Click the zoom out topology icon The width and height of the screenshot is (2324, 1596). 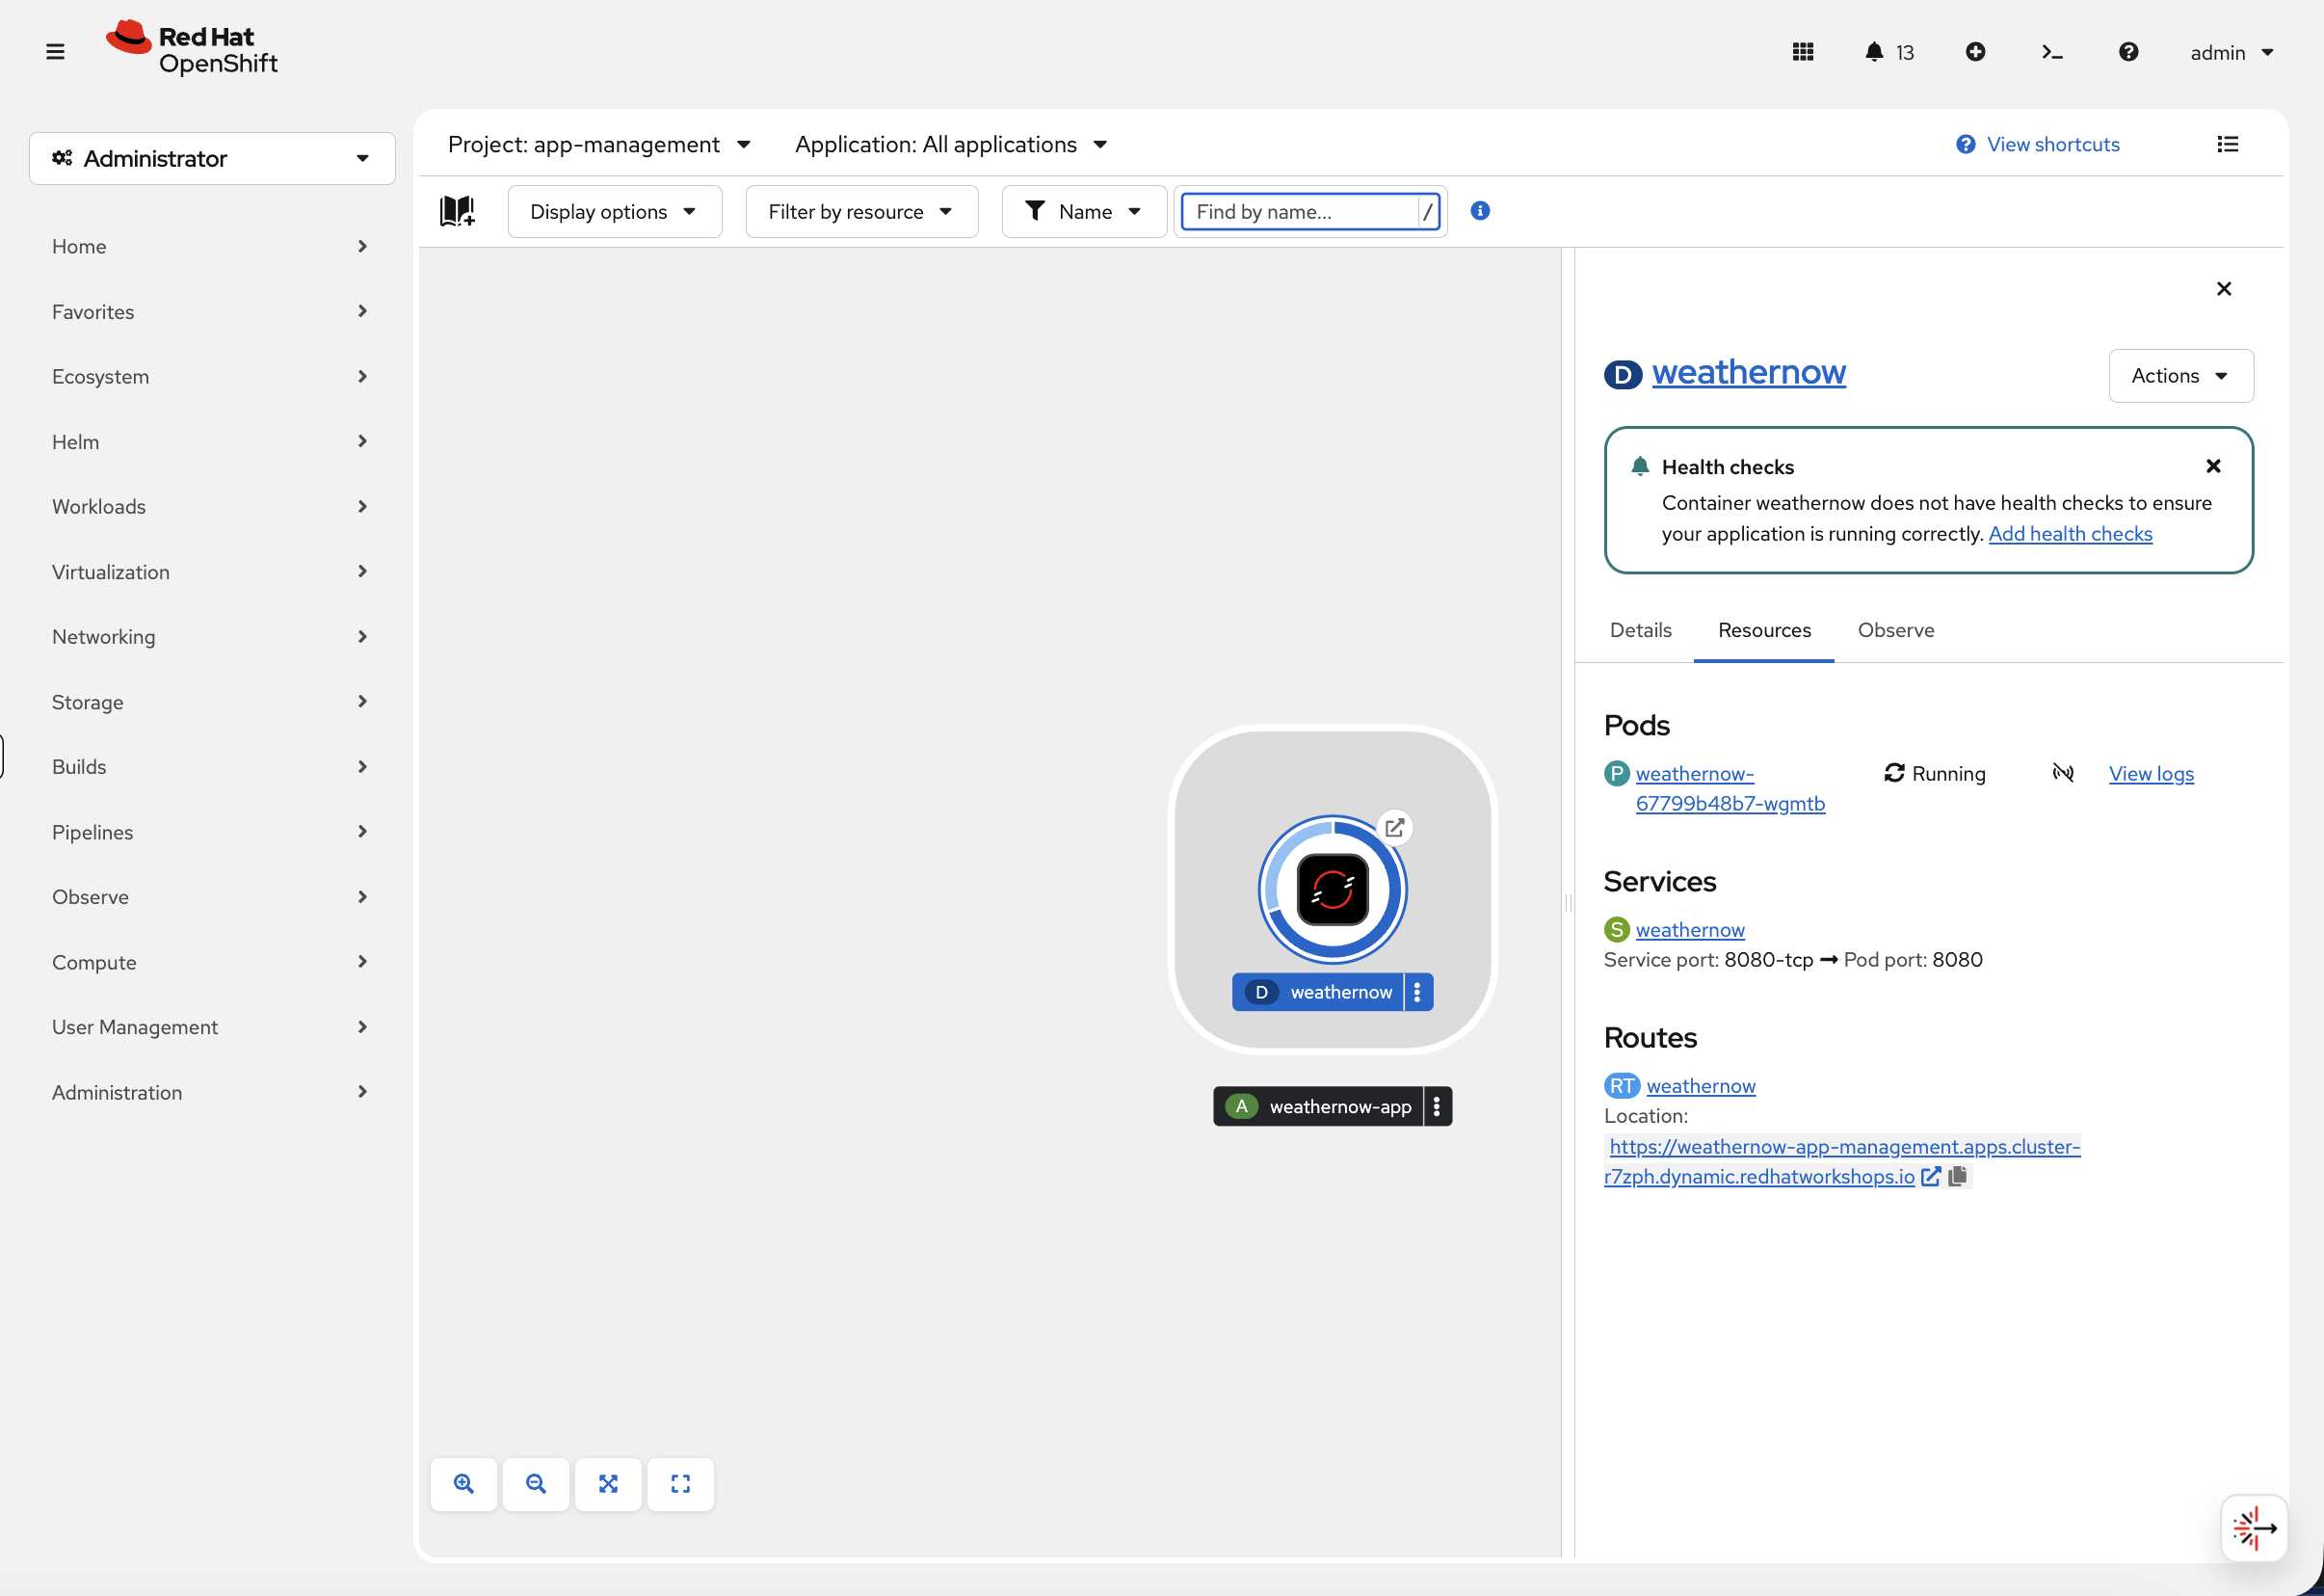(536, 1484)
